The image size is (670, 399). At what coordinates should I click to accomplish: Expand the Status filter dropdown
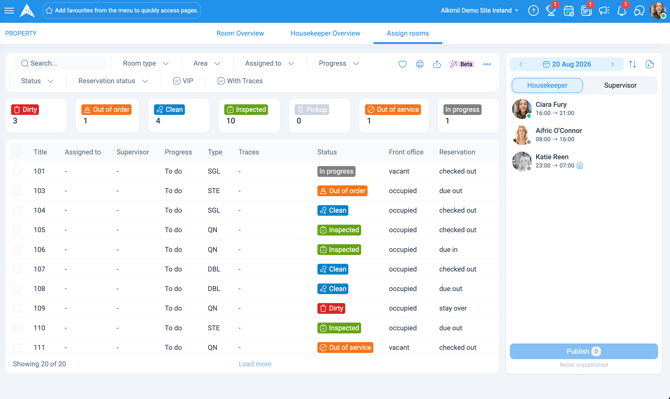(x=37, y=81)
